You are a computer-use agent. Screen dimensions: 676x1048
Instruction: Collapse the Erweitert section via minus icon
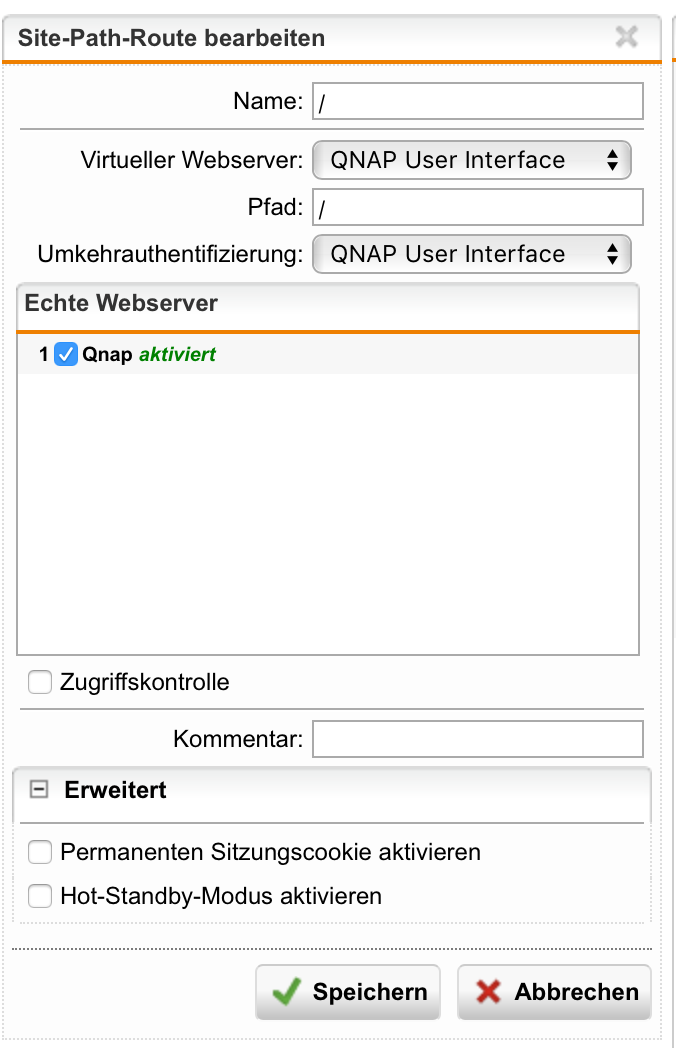[40, 790]
